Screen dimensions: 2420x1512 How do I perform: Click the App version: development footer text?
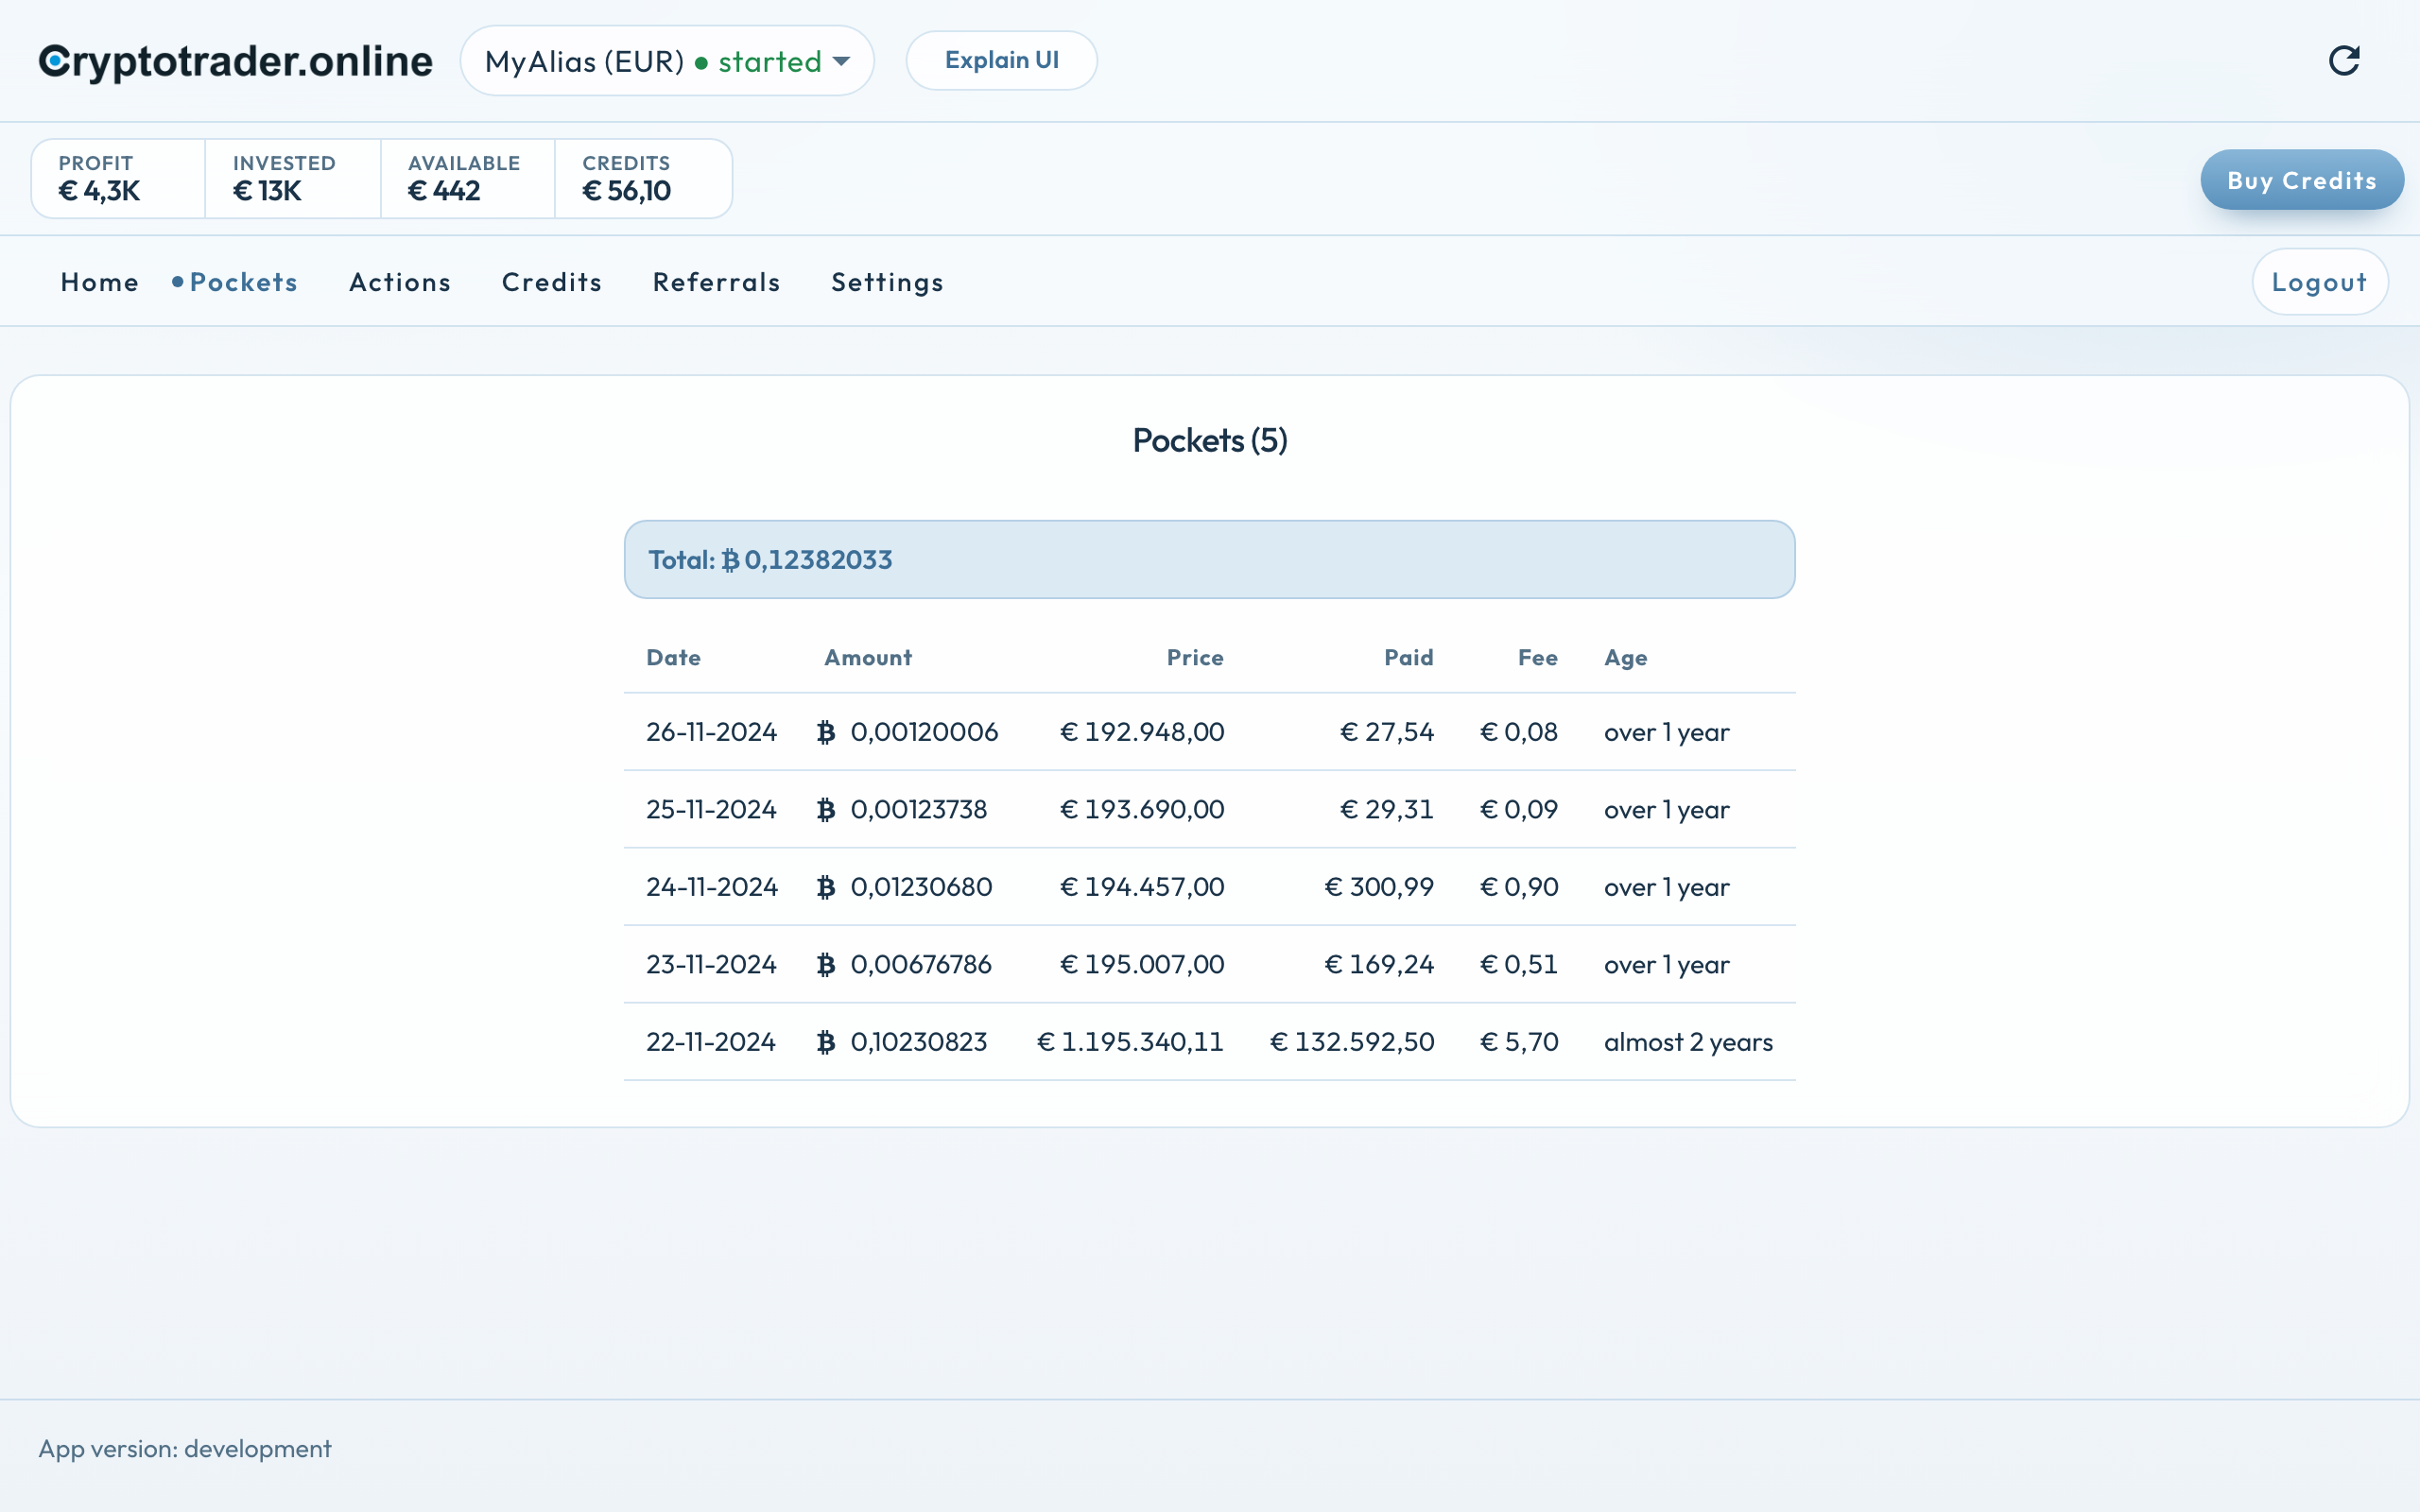[x=185, y=1448]
